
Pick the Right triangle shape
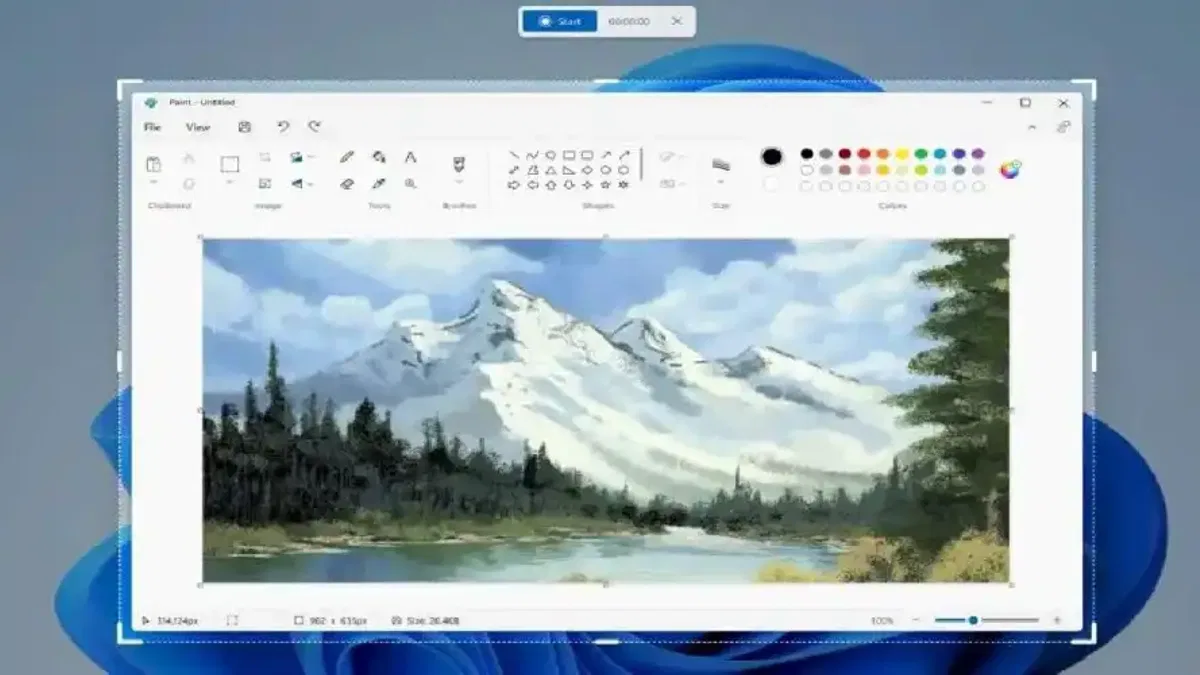(569, 170)
